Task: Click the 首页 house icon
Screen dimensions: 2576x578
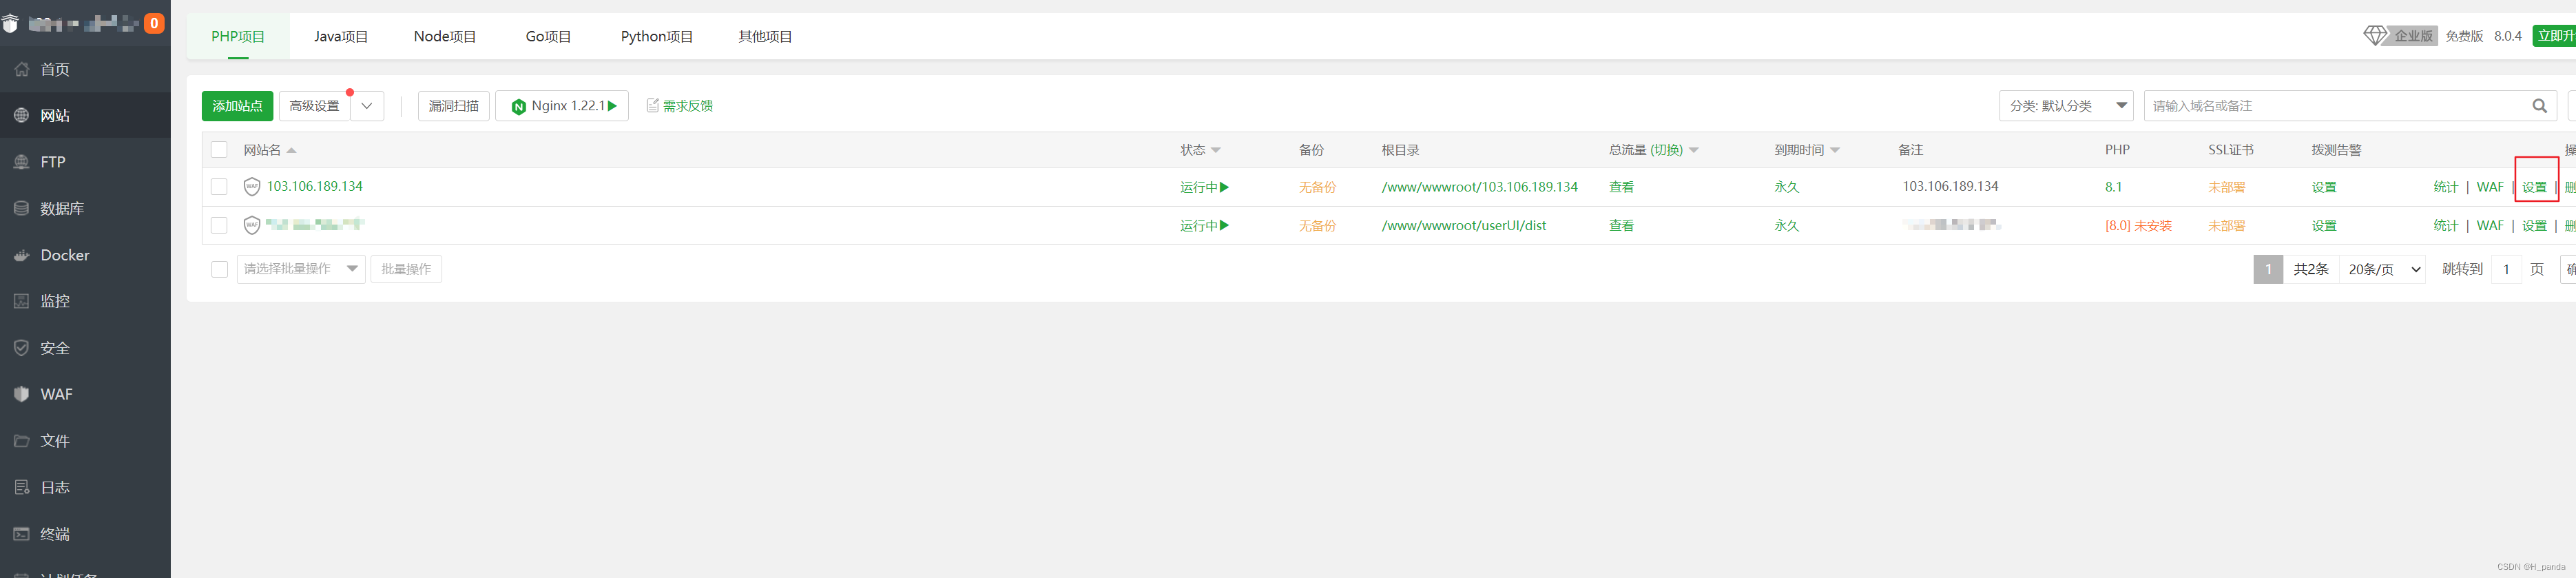Action: 22,69
